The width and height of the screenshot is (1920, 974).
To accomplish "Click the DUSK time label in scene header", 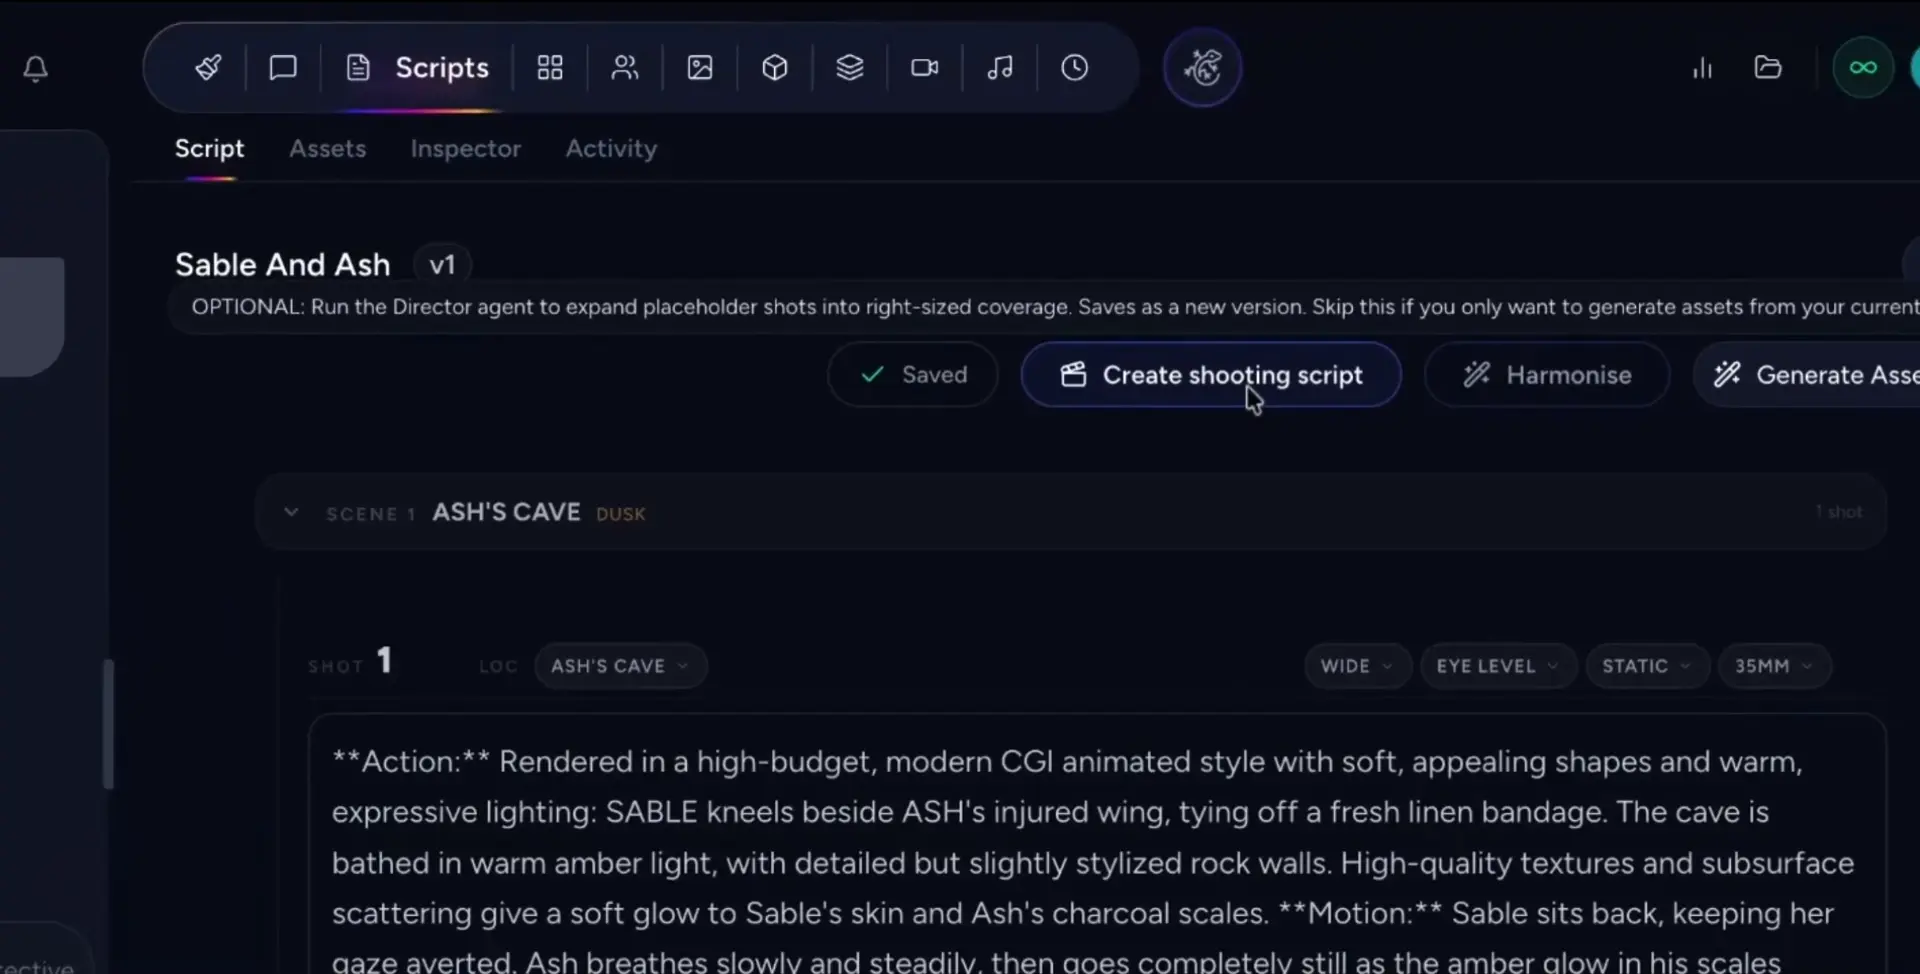I will (x=621, y=514).
